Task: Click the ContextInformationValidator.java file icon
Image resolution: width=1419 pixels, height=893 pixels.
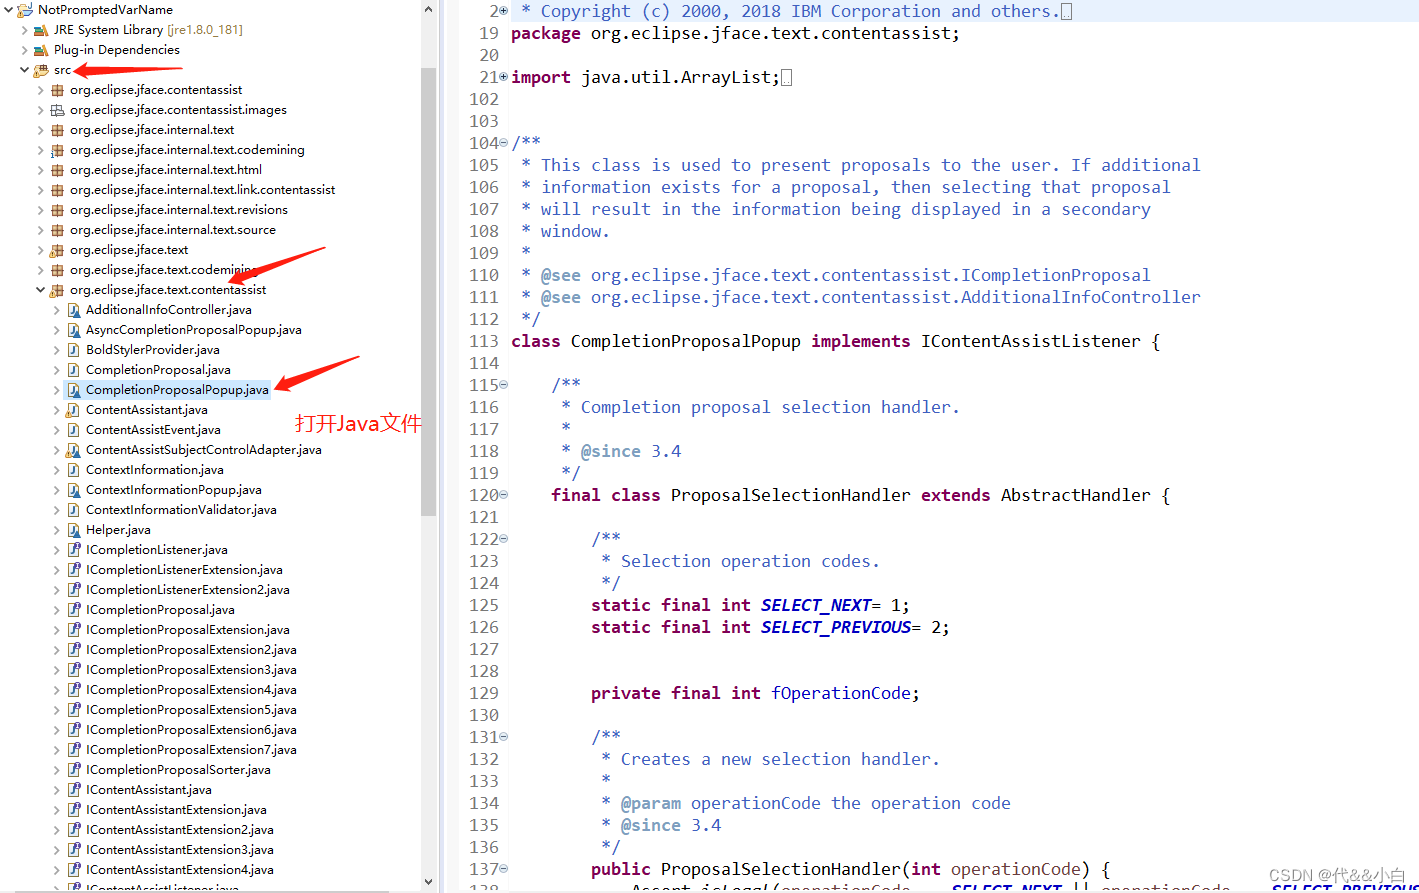Action: click(73, 510)
